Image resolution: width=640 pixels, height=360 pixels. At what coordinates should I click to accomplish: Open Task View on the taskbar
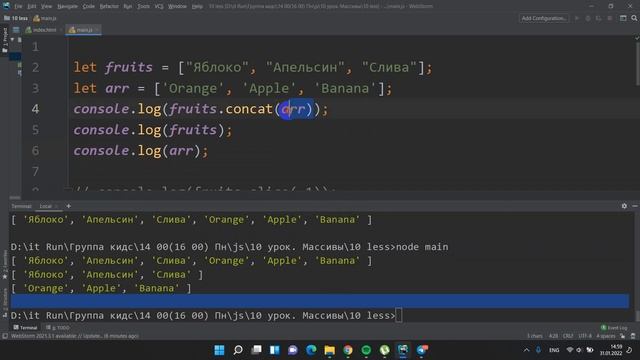click(x=256, y=350)
